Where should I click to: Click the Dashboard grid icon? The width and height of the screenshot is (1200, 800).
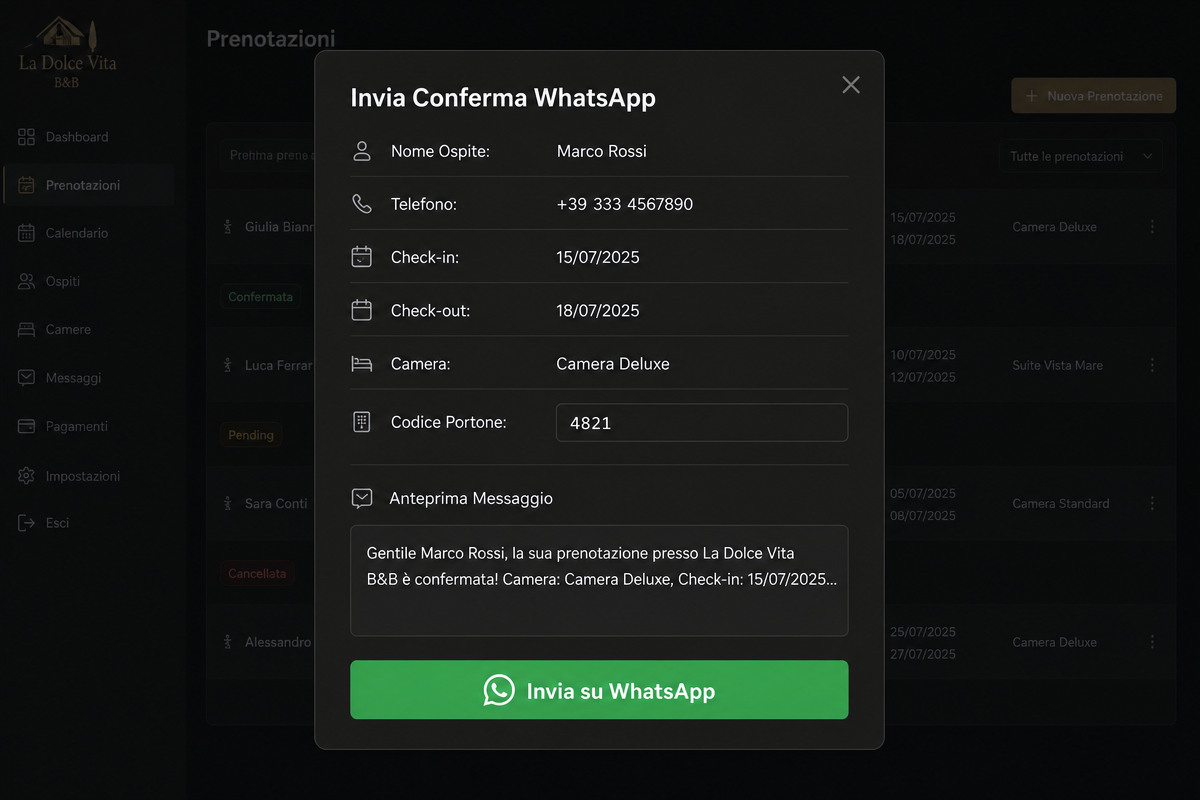27,137
